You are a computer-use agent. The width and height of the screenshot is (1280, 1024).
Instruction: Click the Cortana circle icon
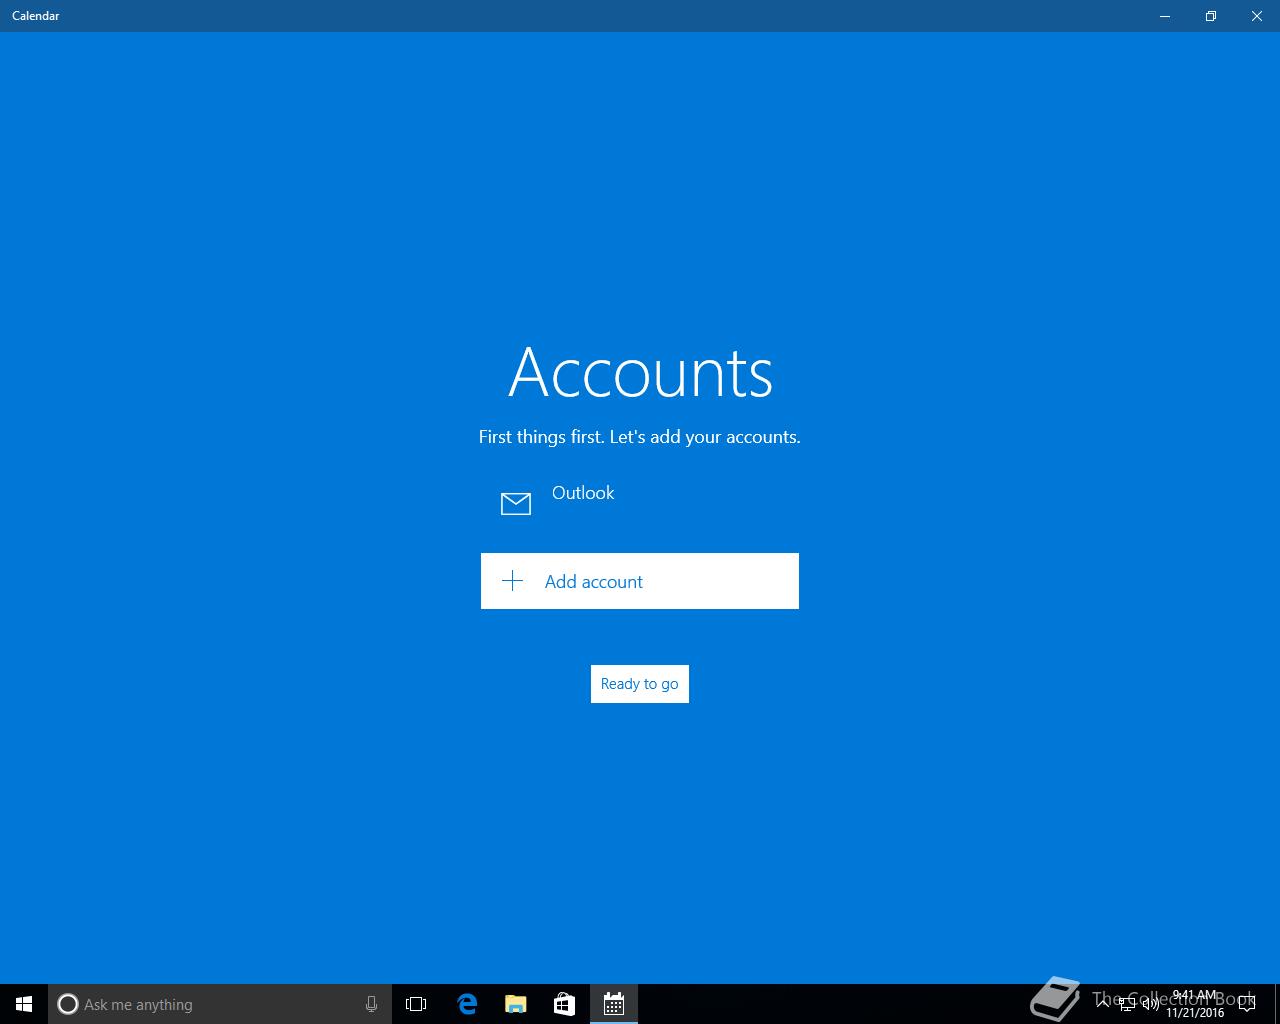[x=68, y=1004]
